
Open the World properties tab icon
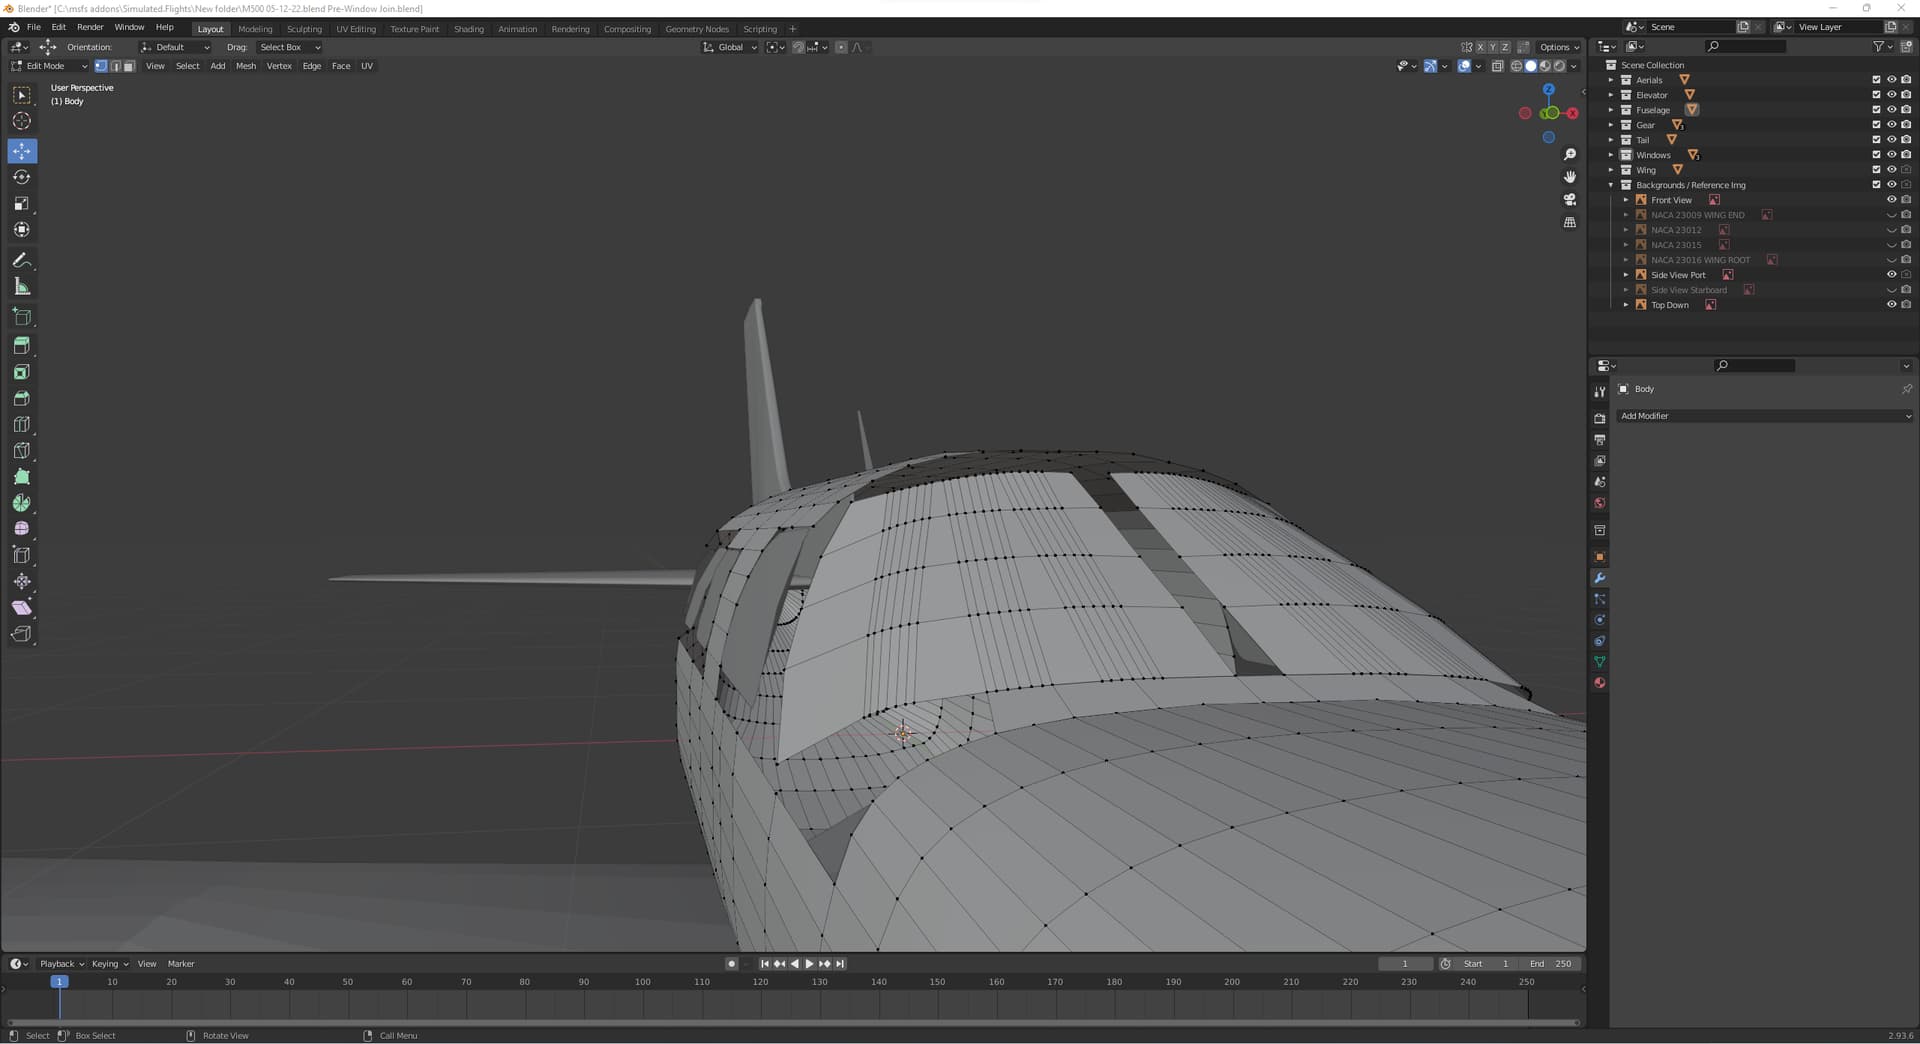pyautogui.click(x=1600, y=503)
